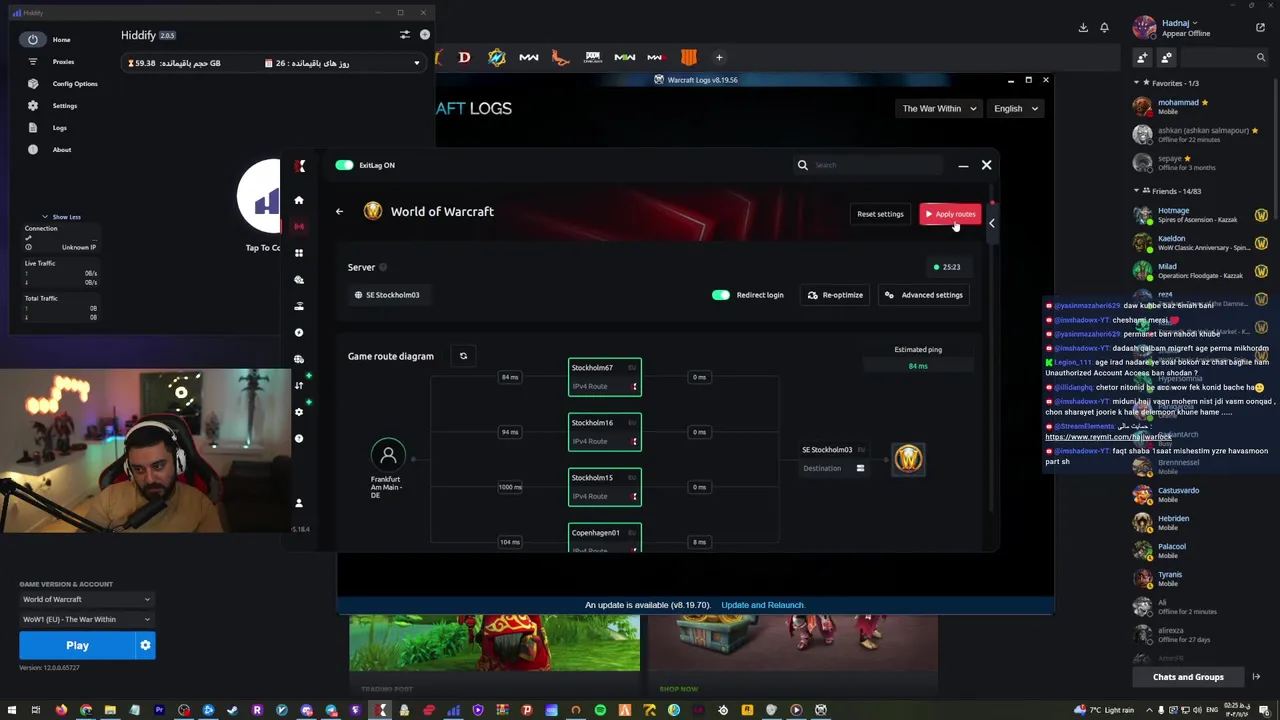
Task: Open friend settings icon in Battle.net friends list
Action: (1166, 57)
